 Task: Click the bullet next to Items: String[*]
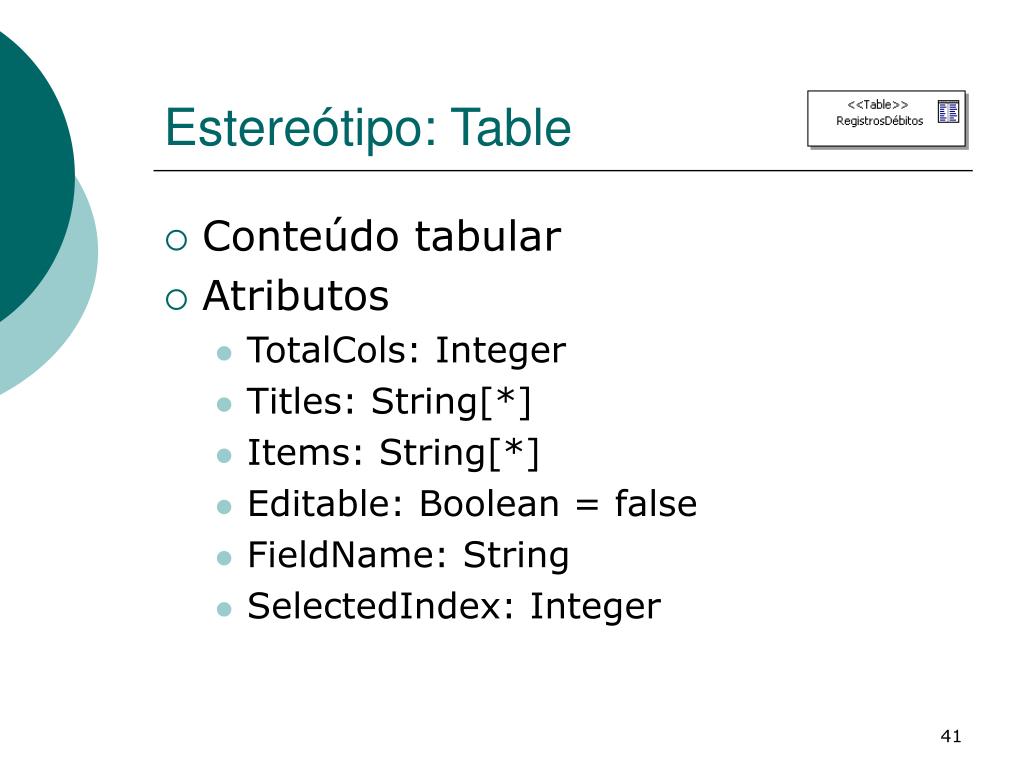(x=224, y=455)
